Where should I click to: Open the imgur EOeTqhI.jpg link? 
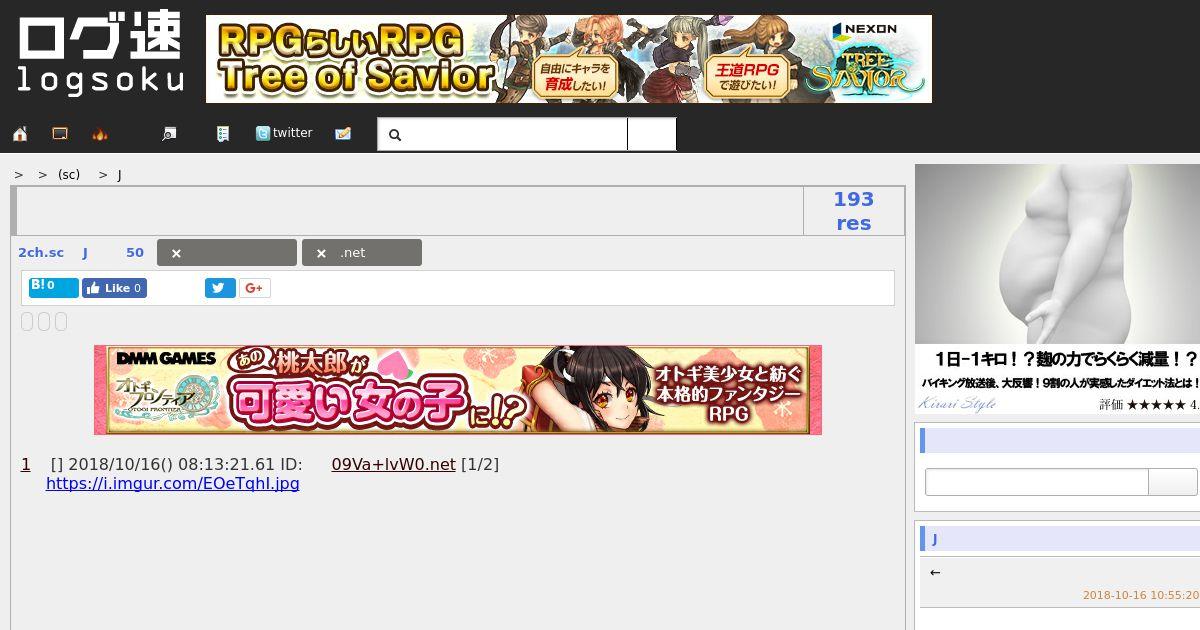coord(173,483)
